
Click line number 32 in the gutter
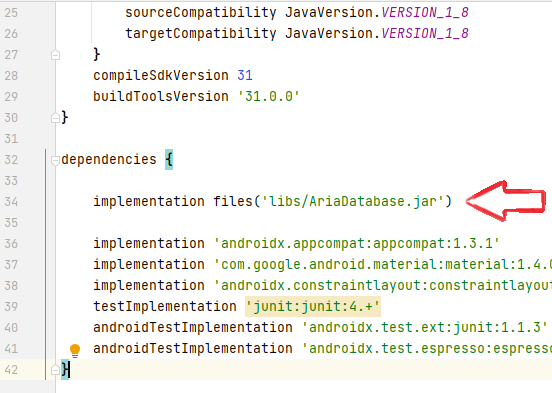11,160
